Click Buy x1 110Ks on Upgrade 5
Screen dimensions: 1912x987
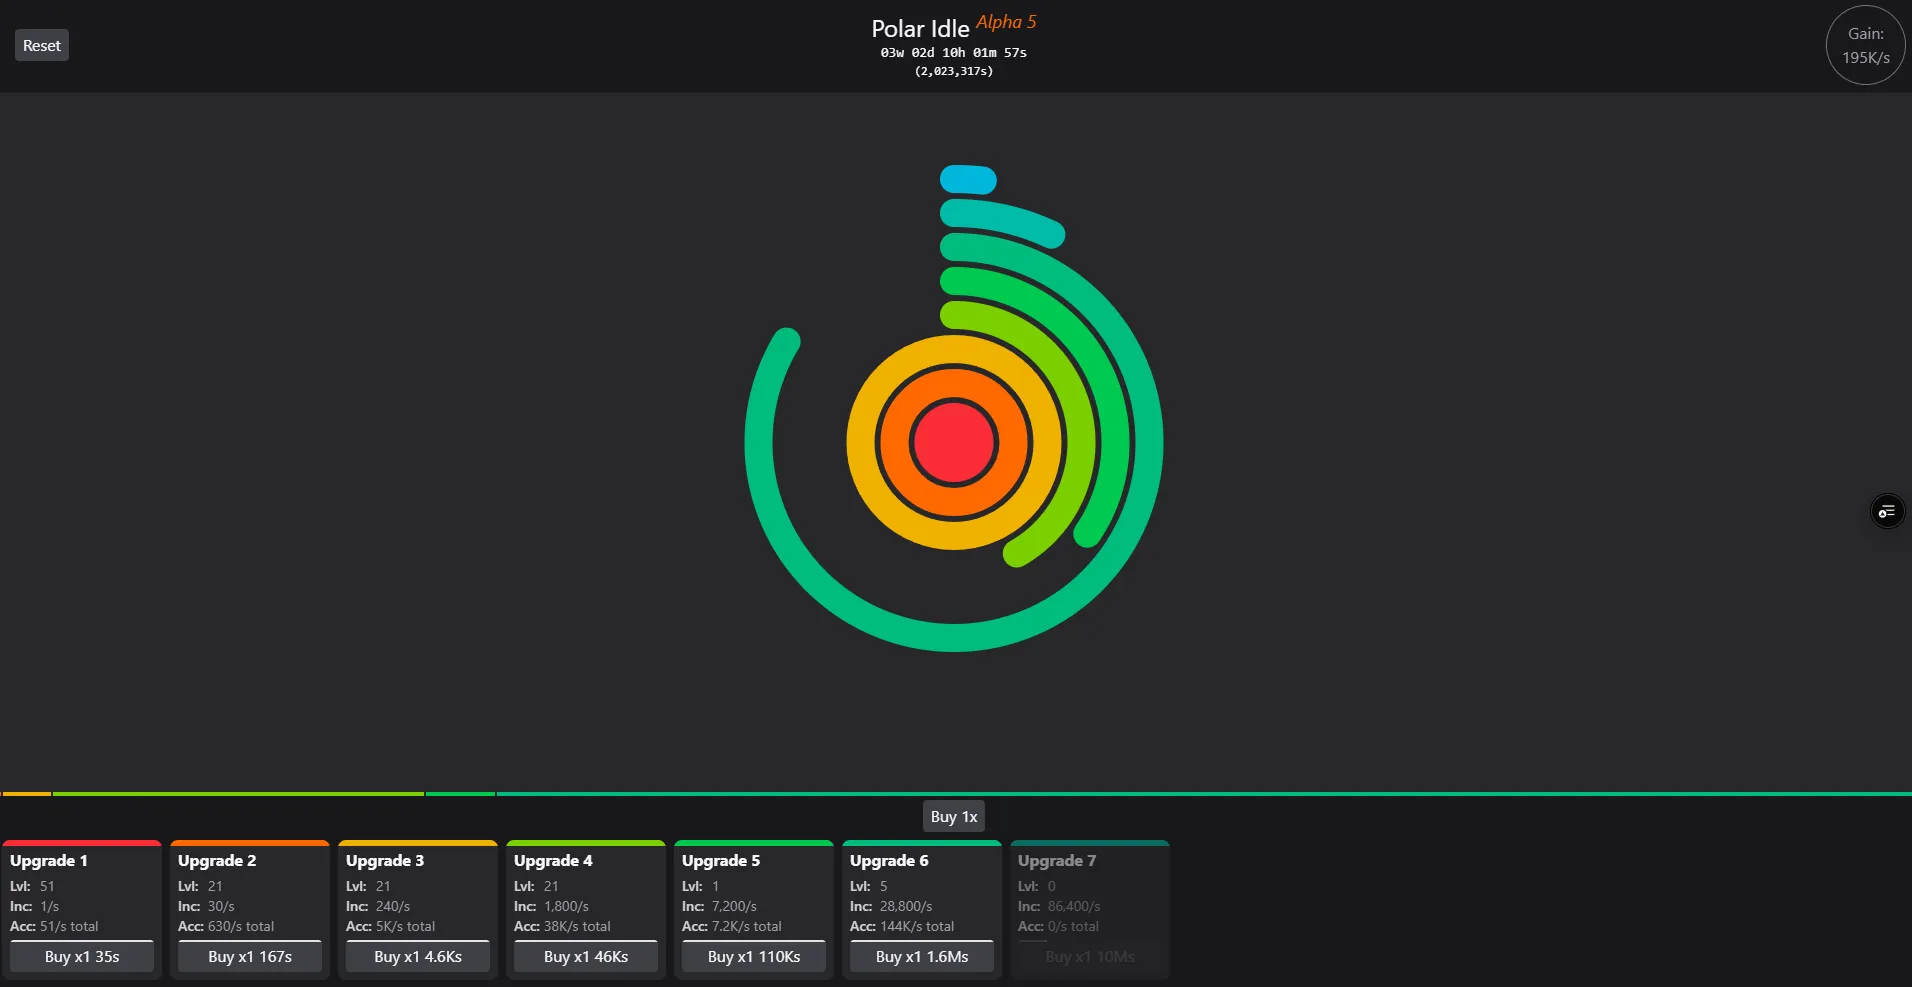click(753, 956)
